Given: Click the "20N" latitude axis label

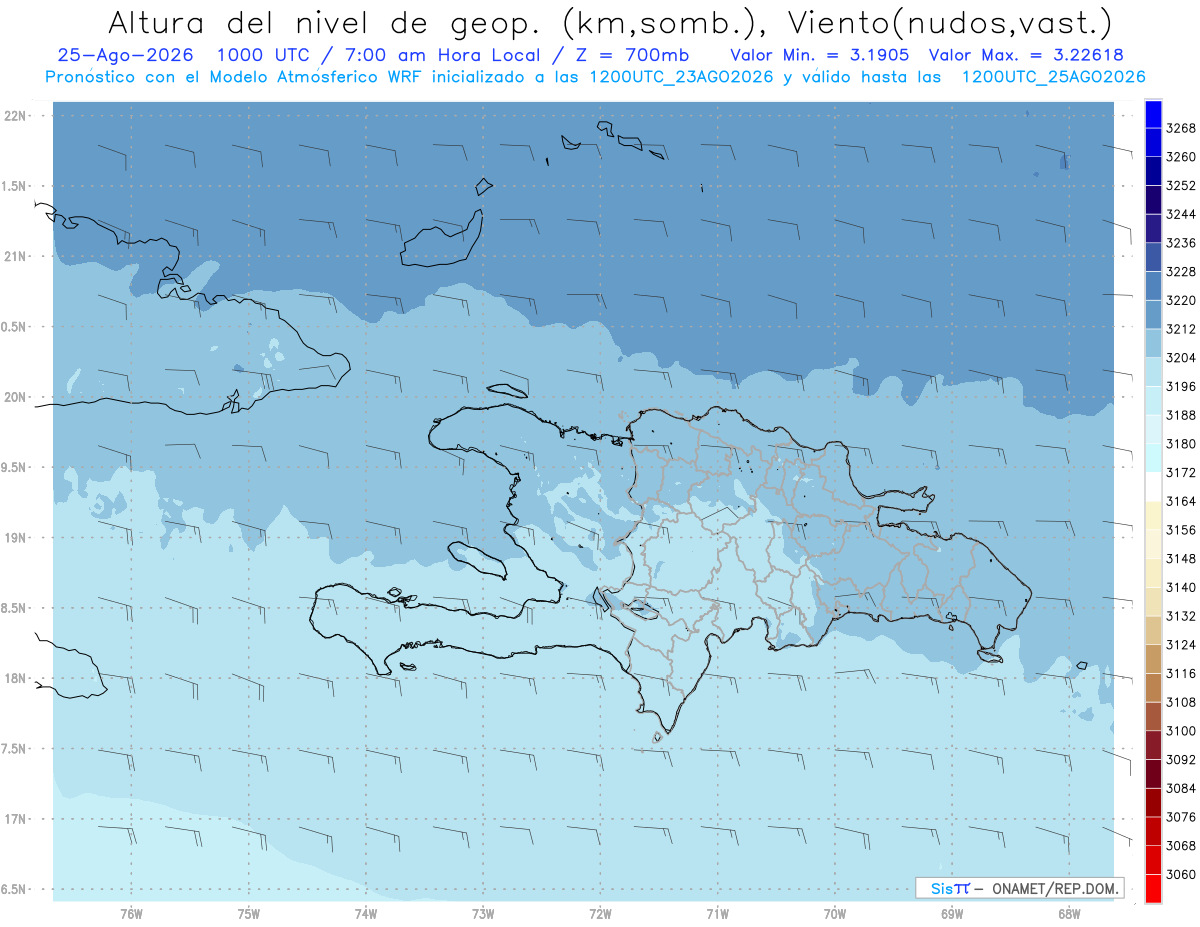Looking at the screenshot, I should click(14, 397).
